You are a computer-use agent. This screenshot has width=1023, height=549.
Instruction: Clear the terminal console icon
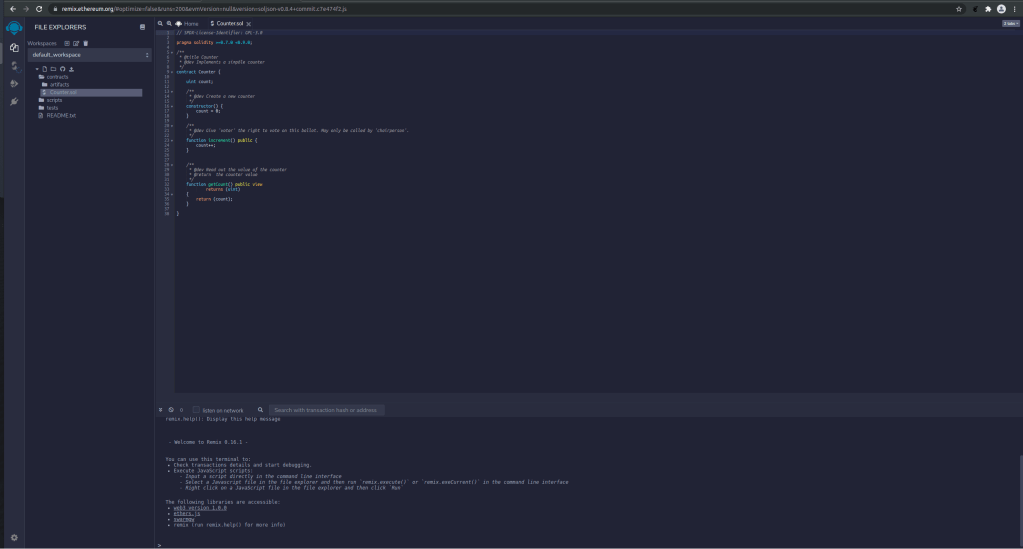(171, 410)
